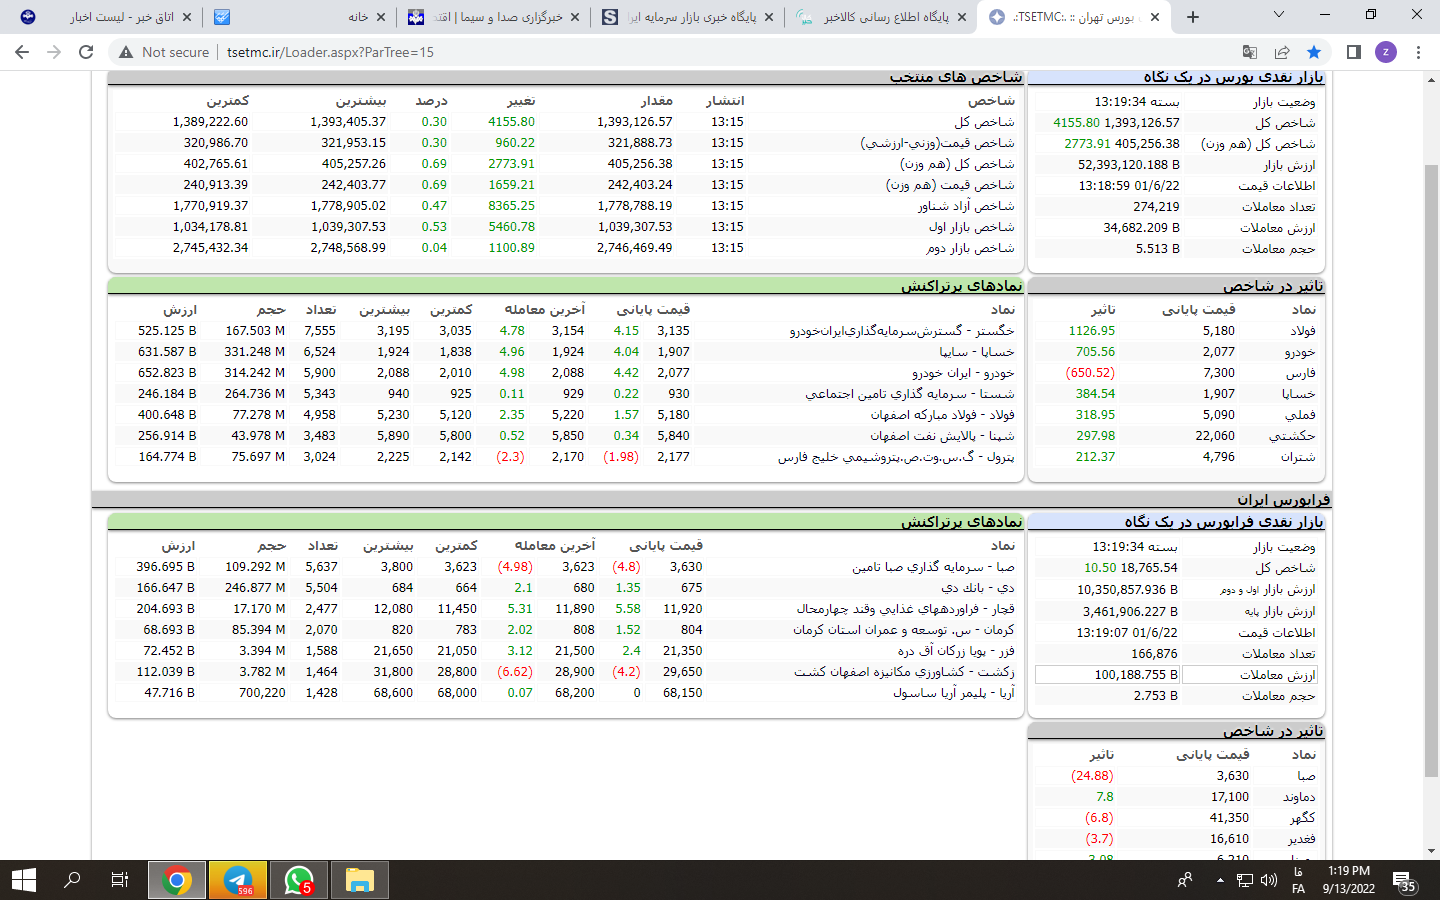1440x900 pixels.
Task: Open File Explorer from taskbar
Action: pyautogui.click(x=360, y=880)
